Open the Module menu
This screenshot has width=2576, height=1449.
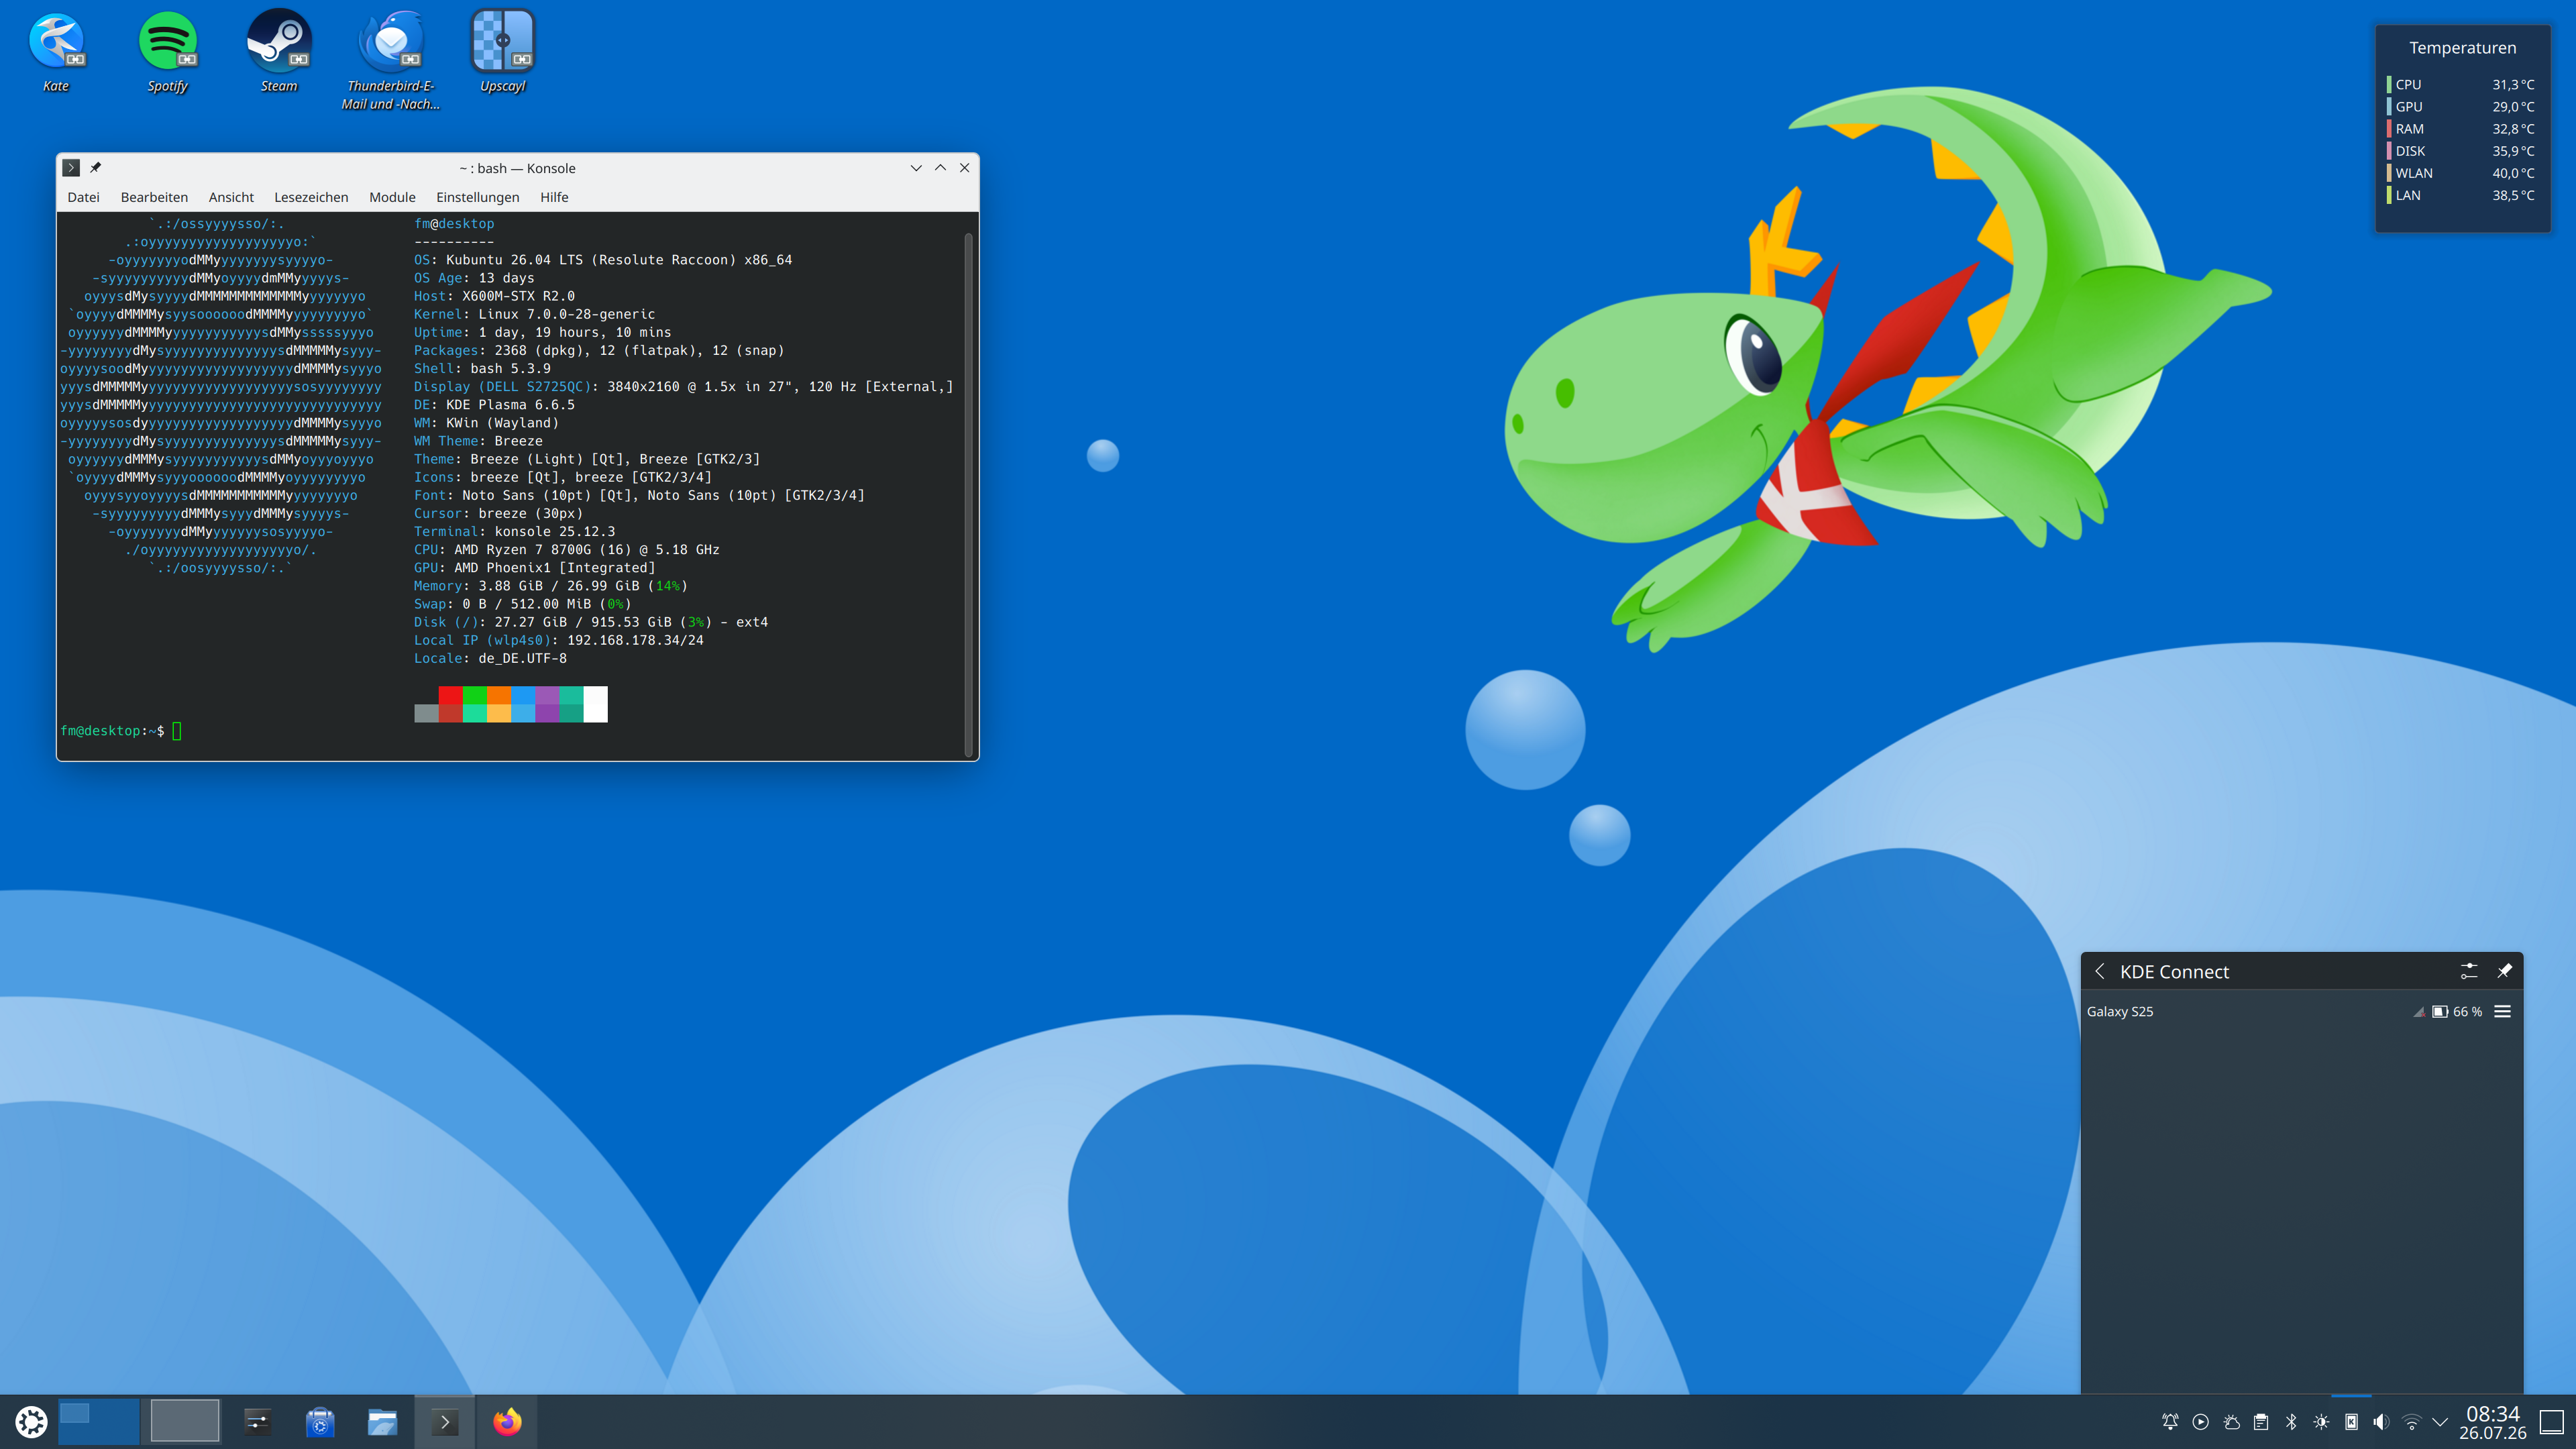392,197
